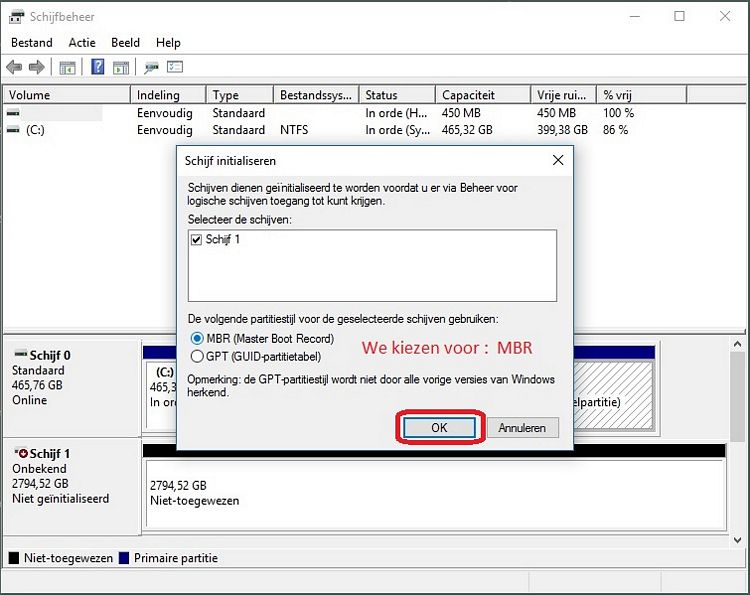Select the unnamed 450 MB volume drive icon
Viewport: 750px width, 595px height.
(13, 113)
